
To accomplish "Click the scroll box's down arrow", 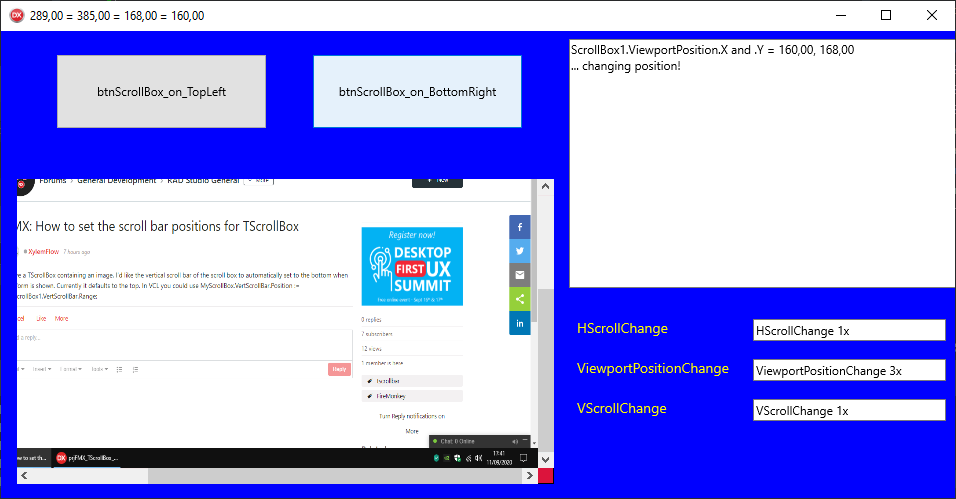I will (545, 459).
